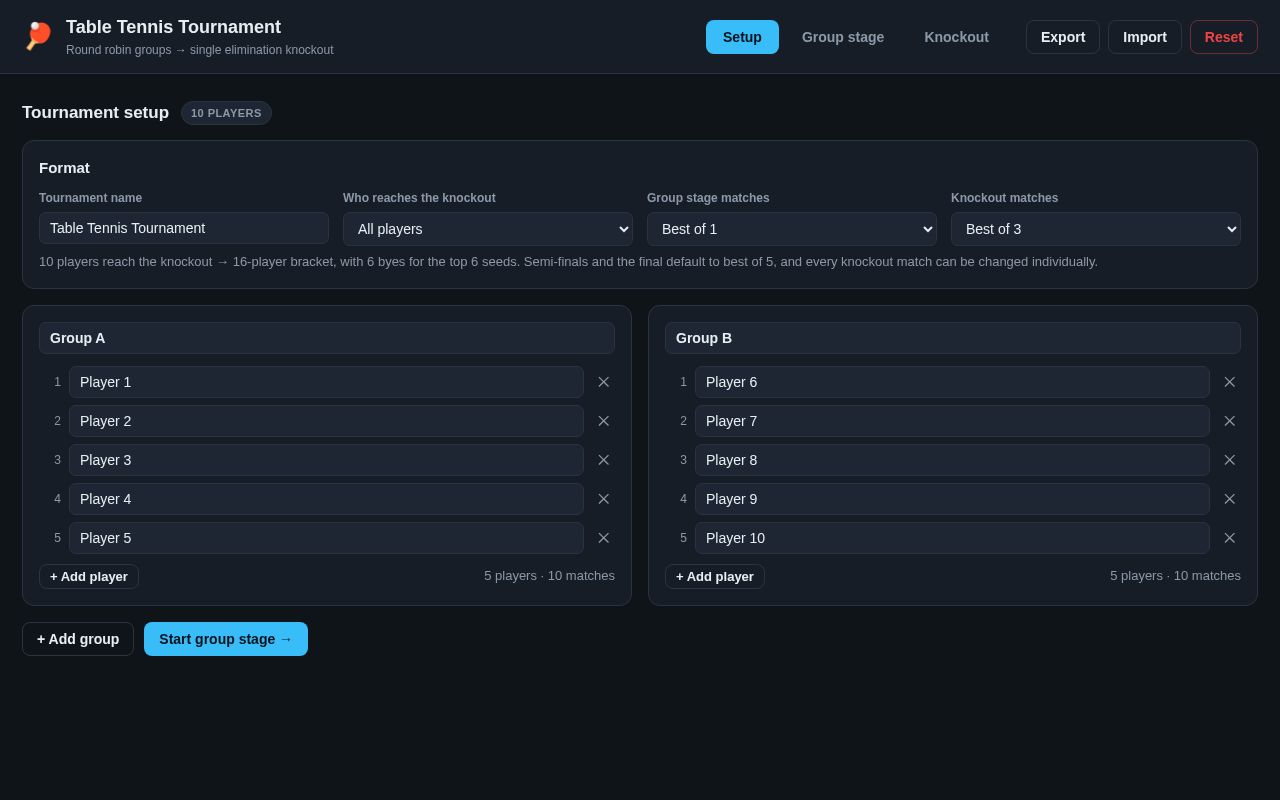Focus the Player 9 name field
The width and height of the screenshot is (1280, 800).
click(x=952, y=499)
